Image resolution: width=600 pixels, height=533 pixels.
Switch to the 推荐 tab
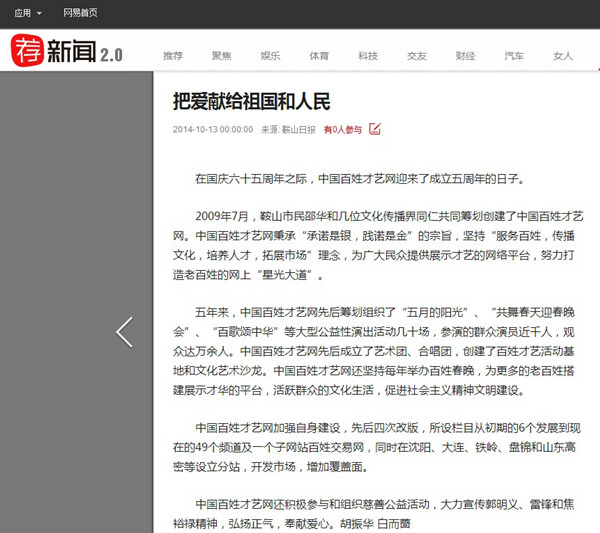pos(173,56)
